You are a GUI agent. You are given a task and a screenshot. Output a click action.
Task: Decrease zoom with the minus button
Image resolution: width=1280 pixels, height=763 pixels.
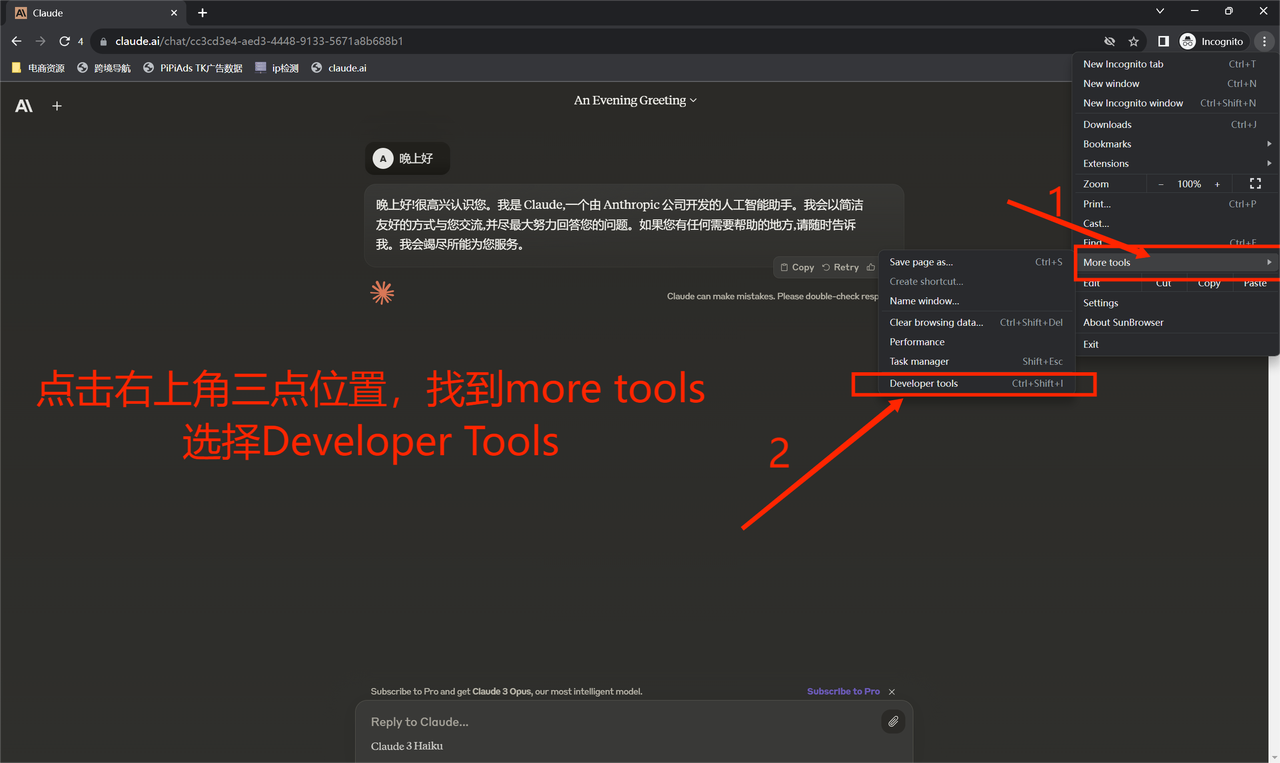coord(1161,184)
